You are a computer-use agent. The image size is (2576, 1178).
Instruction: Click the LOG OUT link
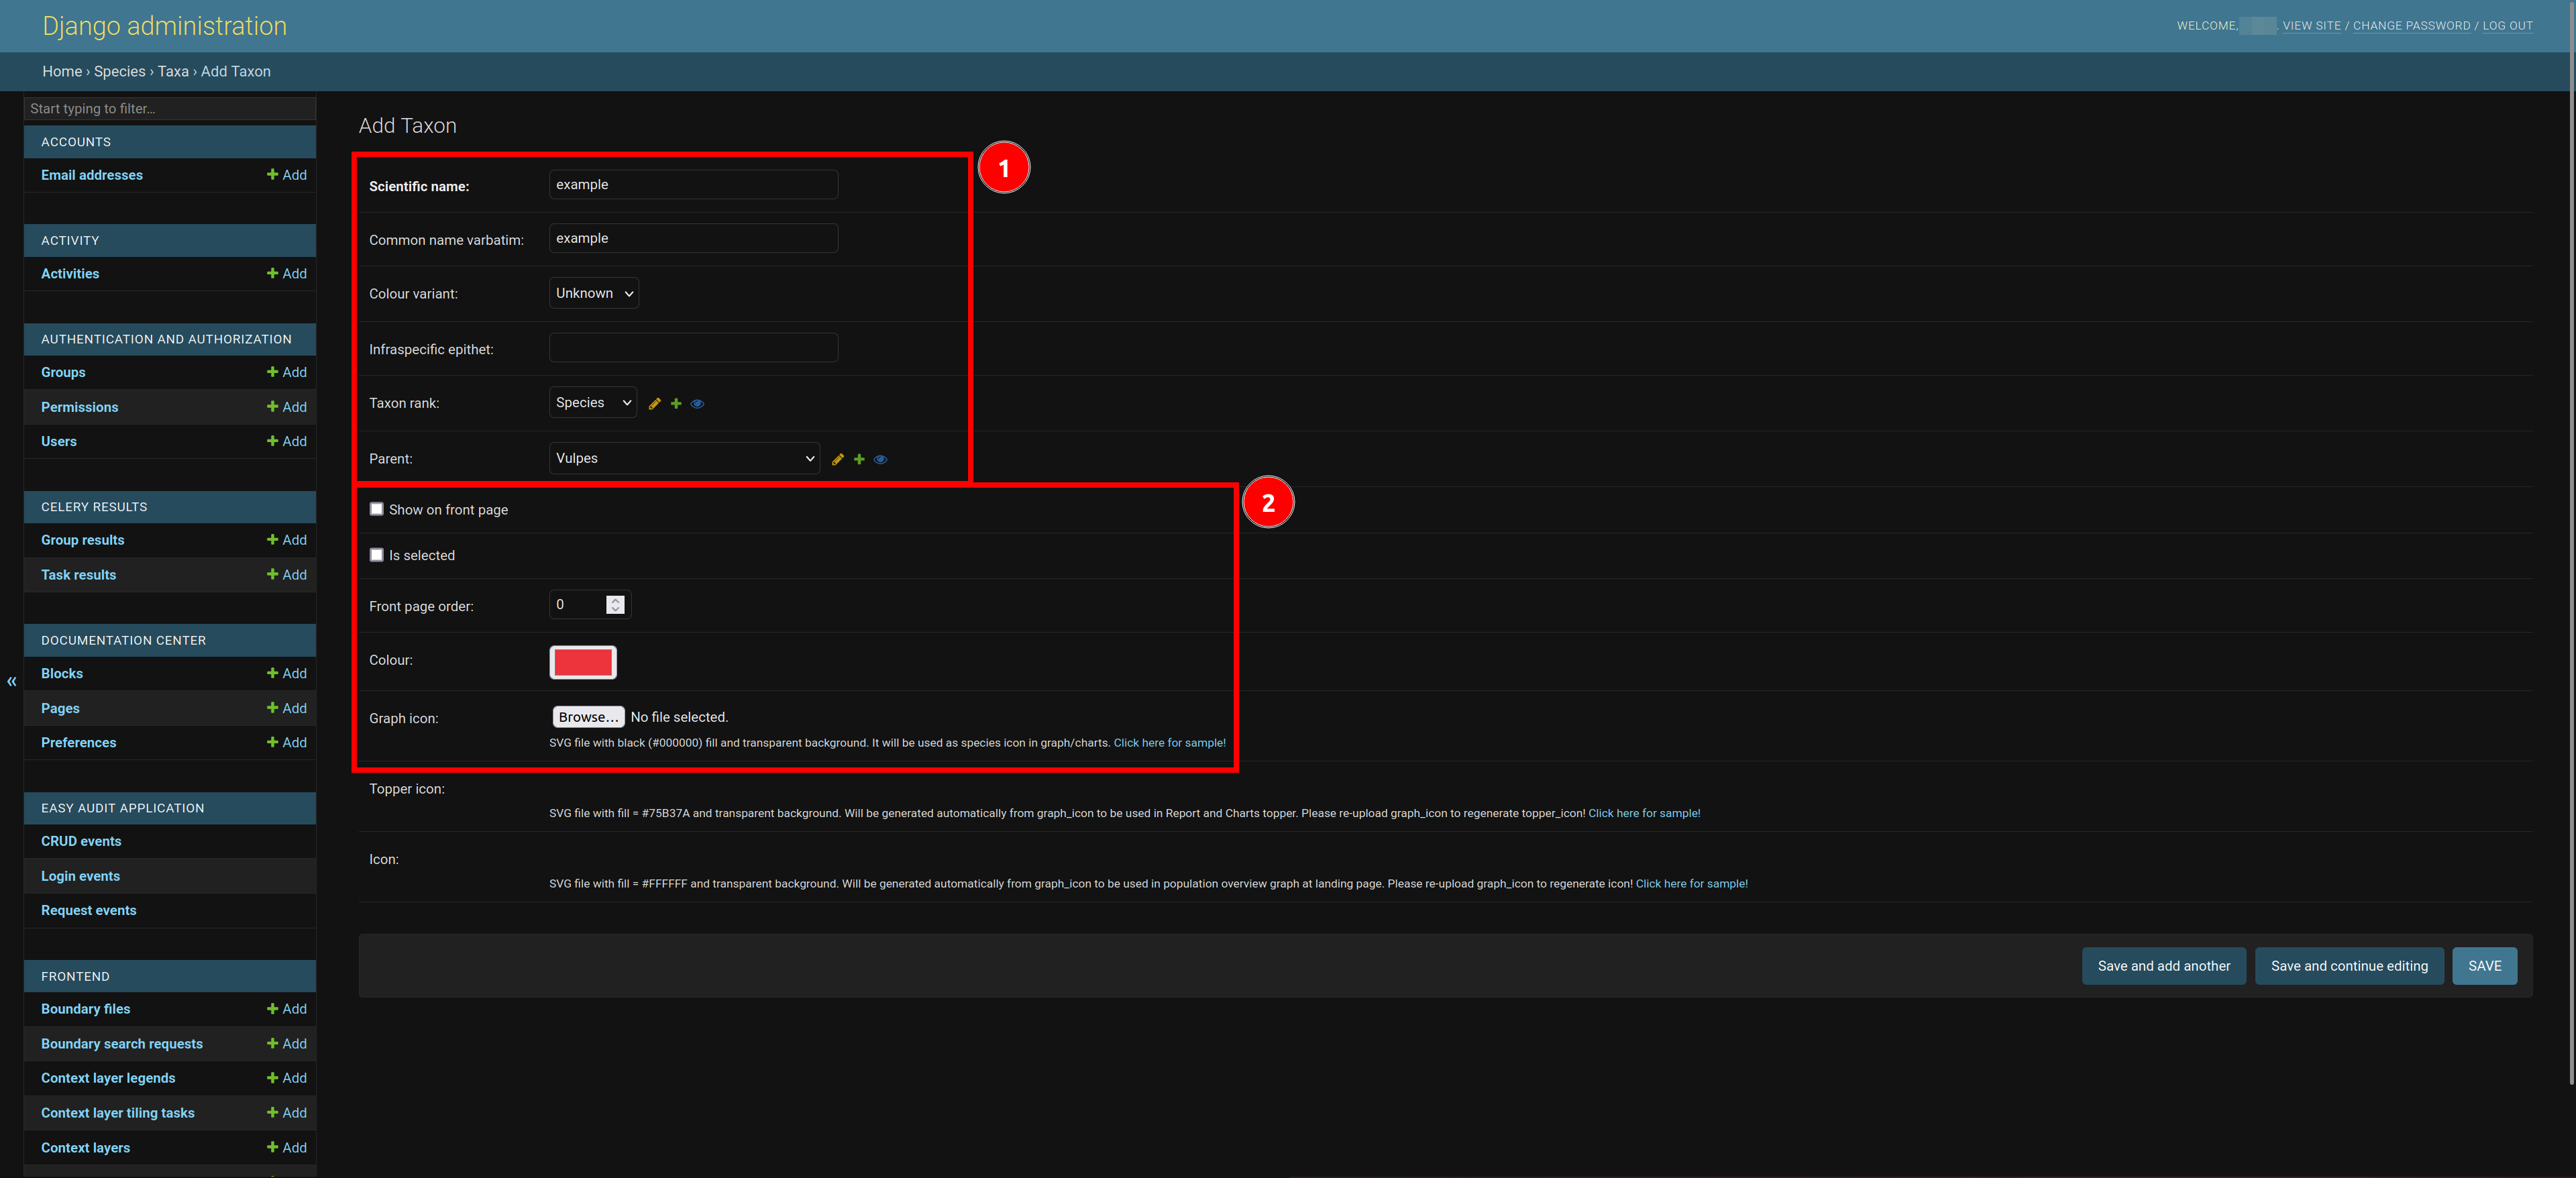(x=2507, y=26)
